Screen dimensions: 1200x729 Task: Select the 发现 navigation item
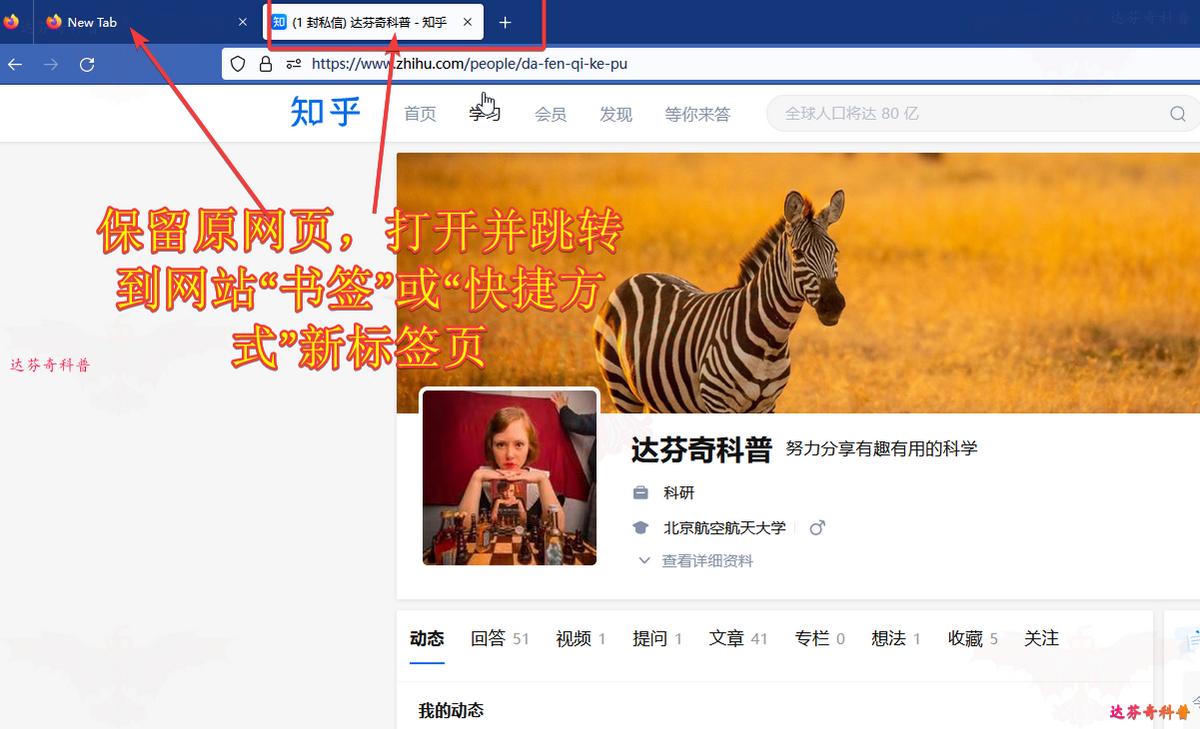coord(616,113)
